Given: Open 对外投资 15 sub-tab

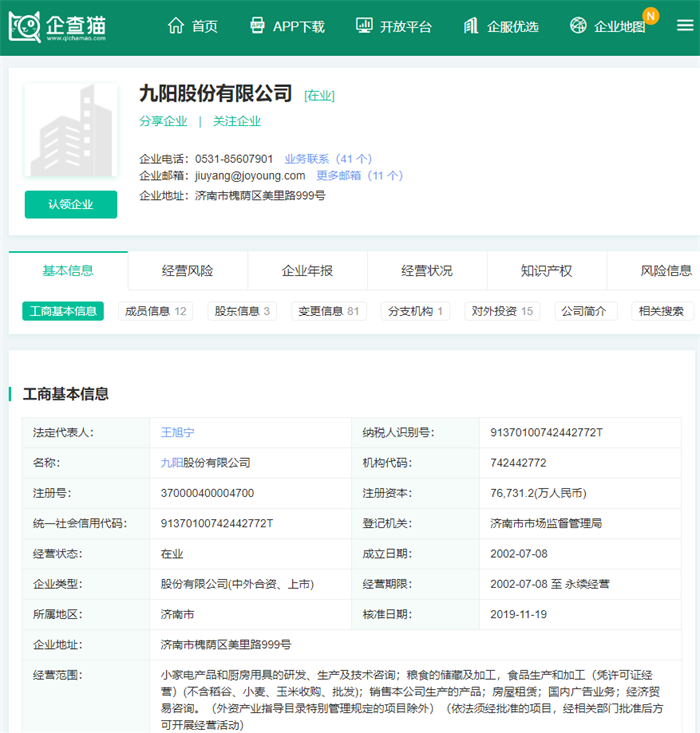Looking at the screenshot, I should pyautogui.click(x=502, y=311).
